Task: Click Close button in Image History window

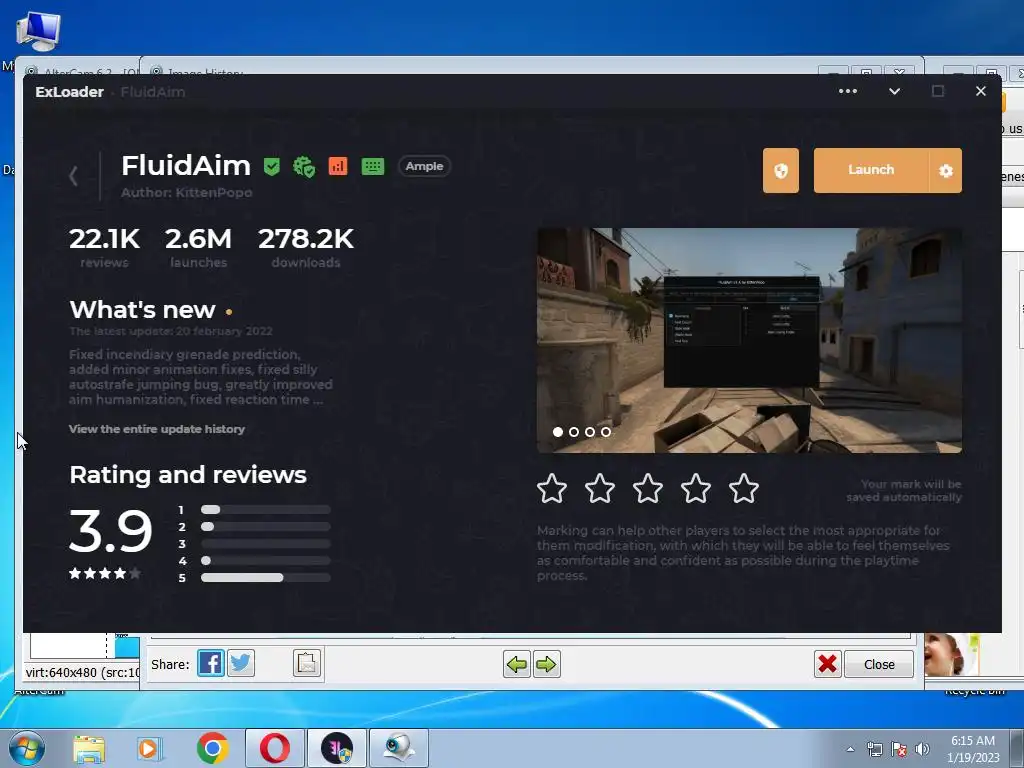Action: click(879, 664)
